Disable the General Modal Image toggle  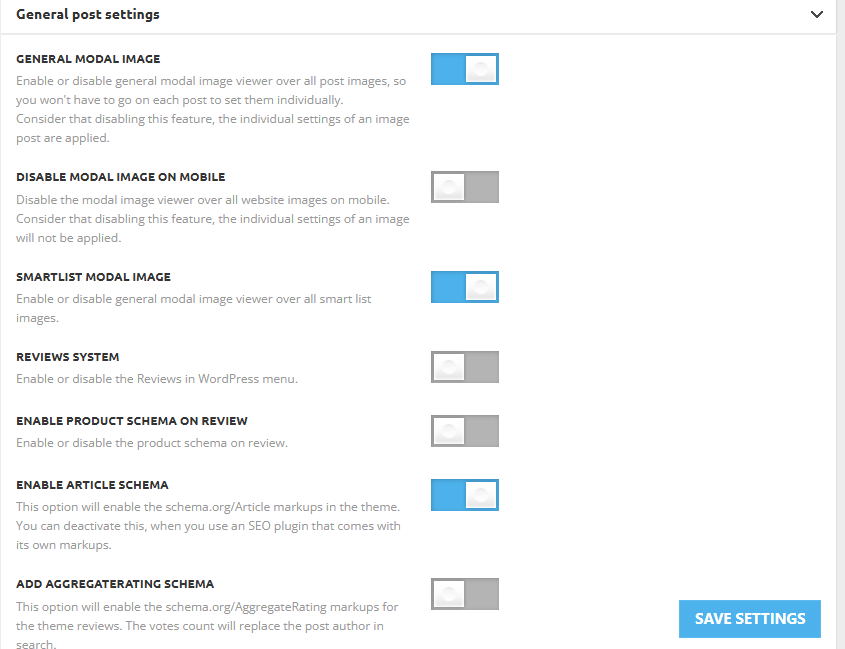(465, 69)
